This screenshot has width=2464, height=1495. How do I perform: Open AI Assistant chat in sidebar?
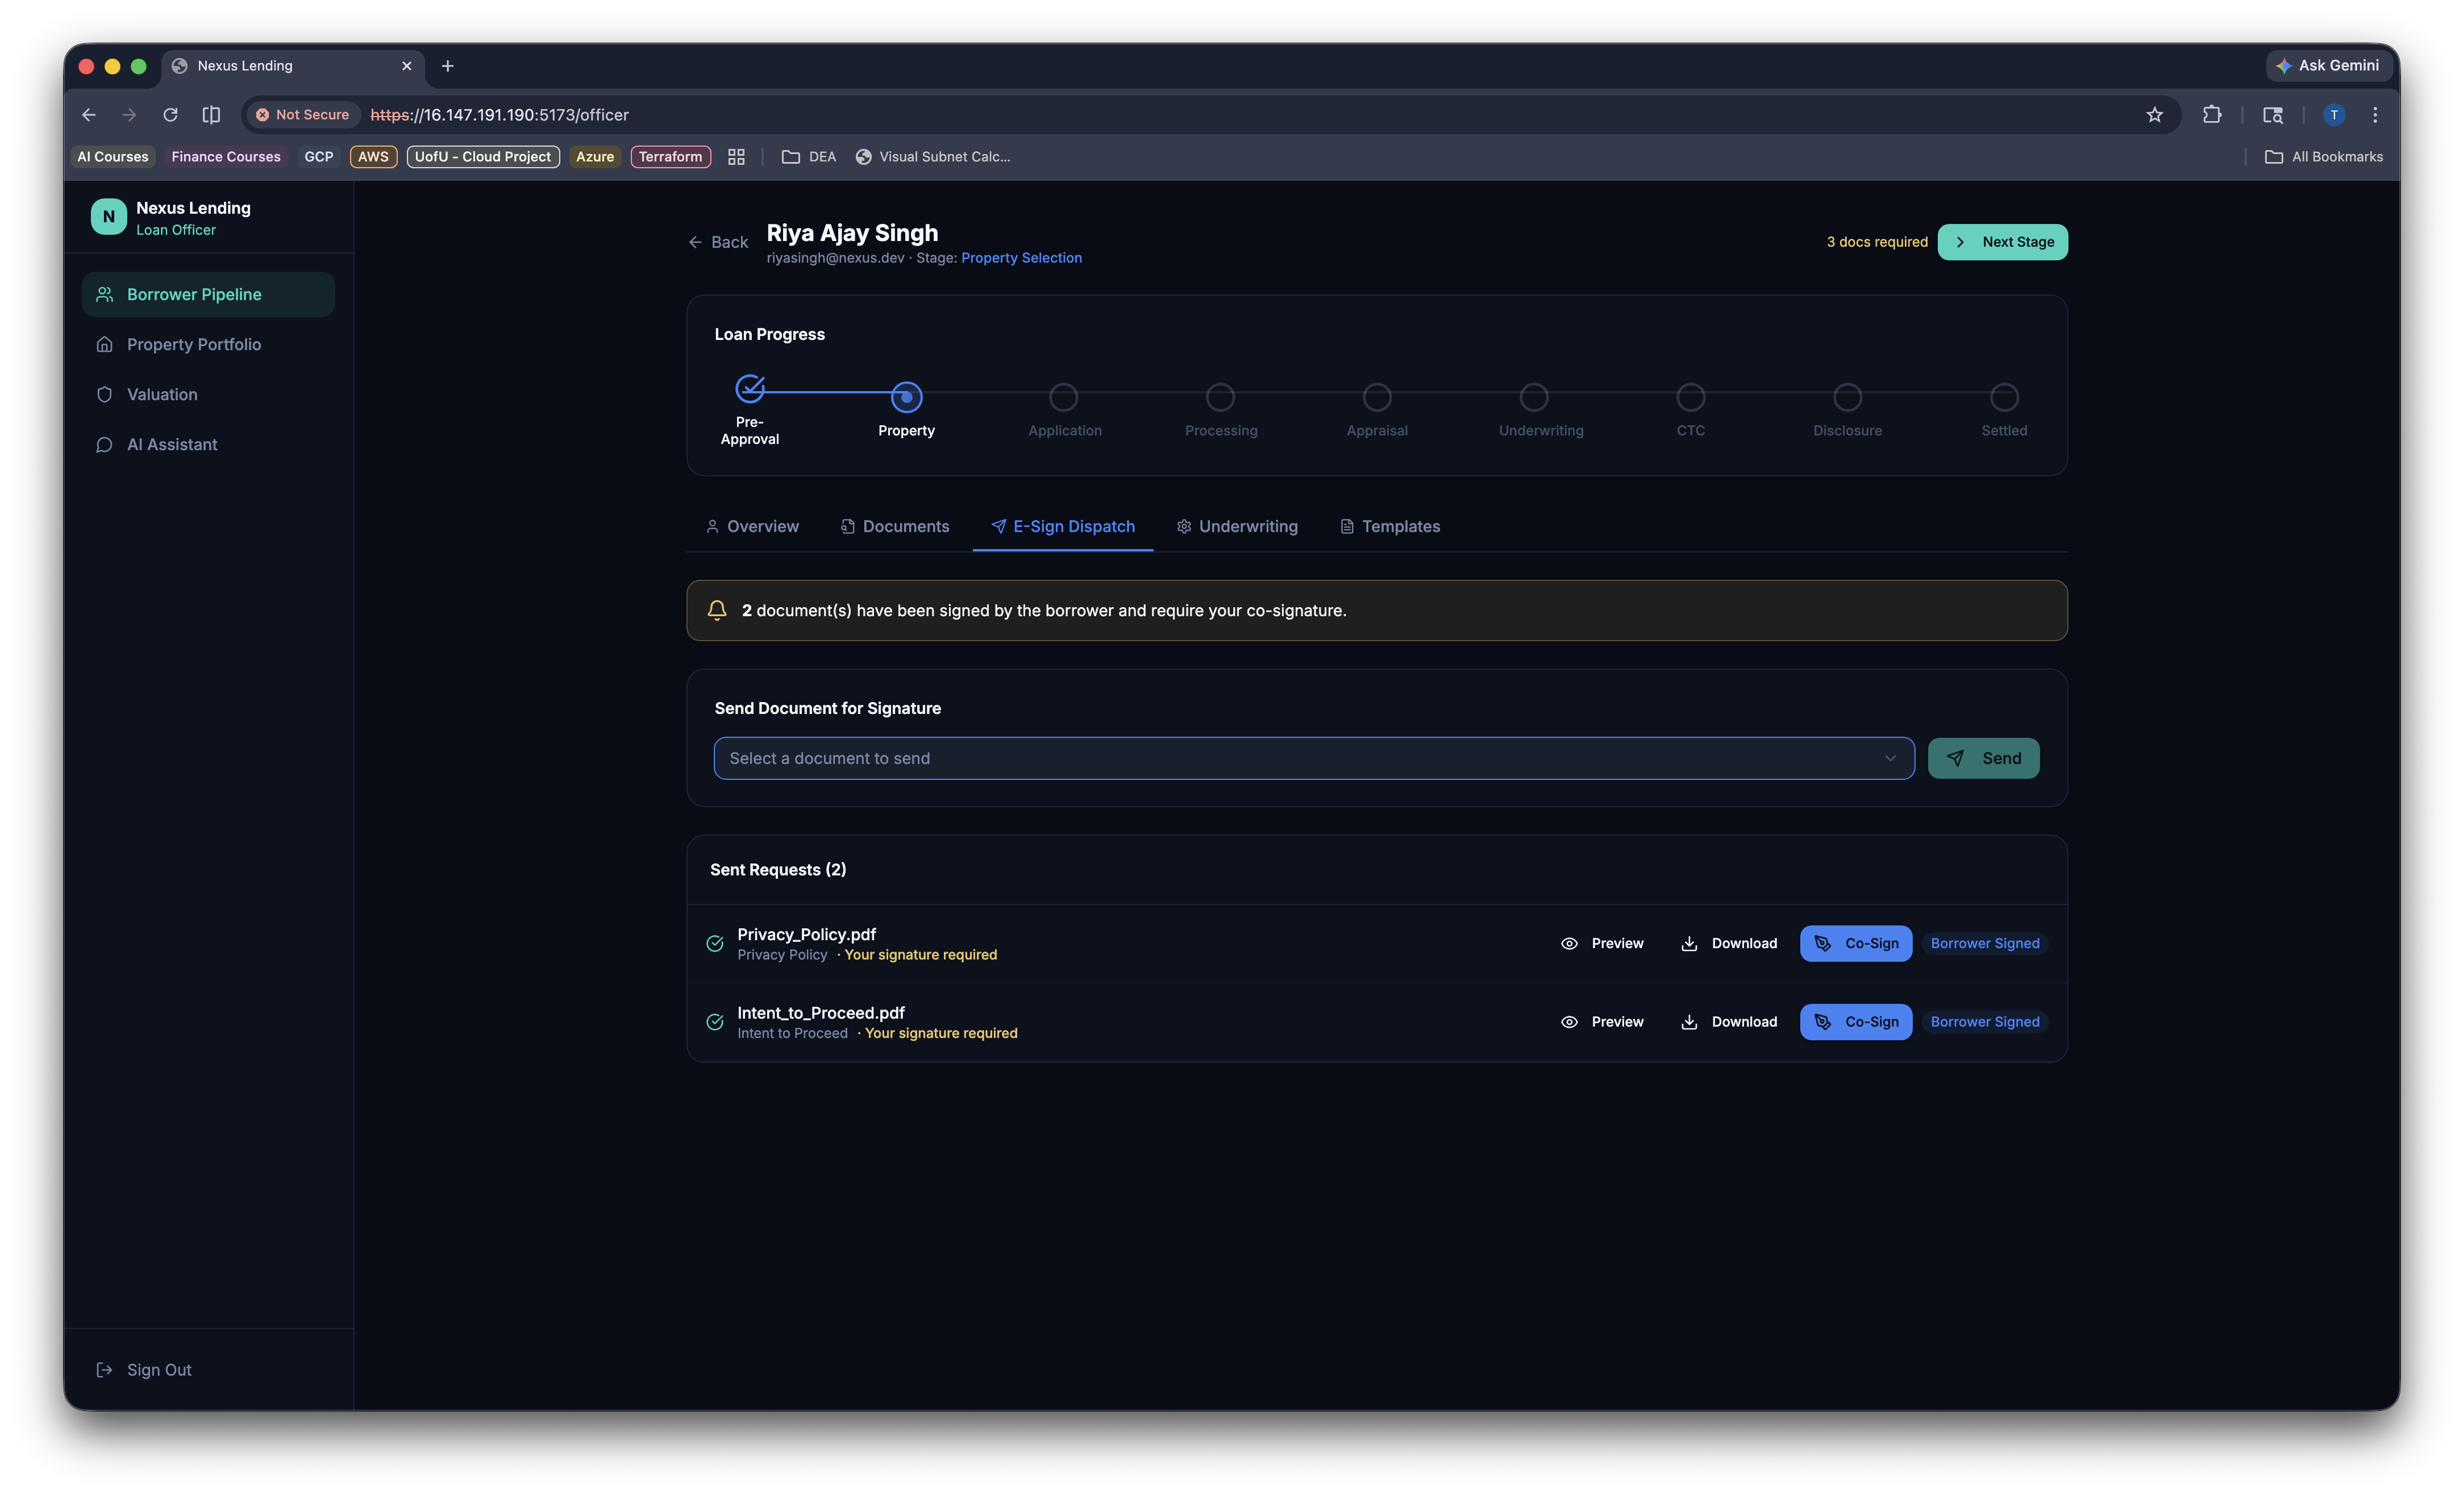coord(171,444)
